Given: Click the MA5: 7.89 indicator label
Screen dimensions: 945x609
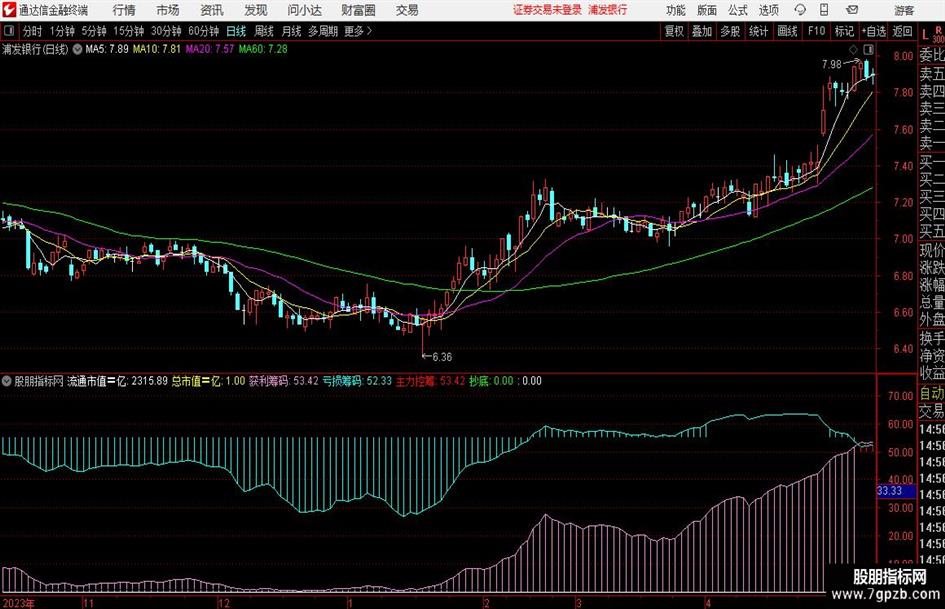Looking at the screenshot, I should pyautogui.click(x=107, y=49).
